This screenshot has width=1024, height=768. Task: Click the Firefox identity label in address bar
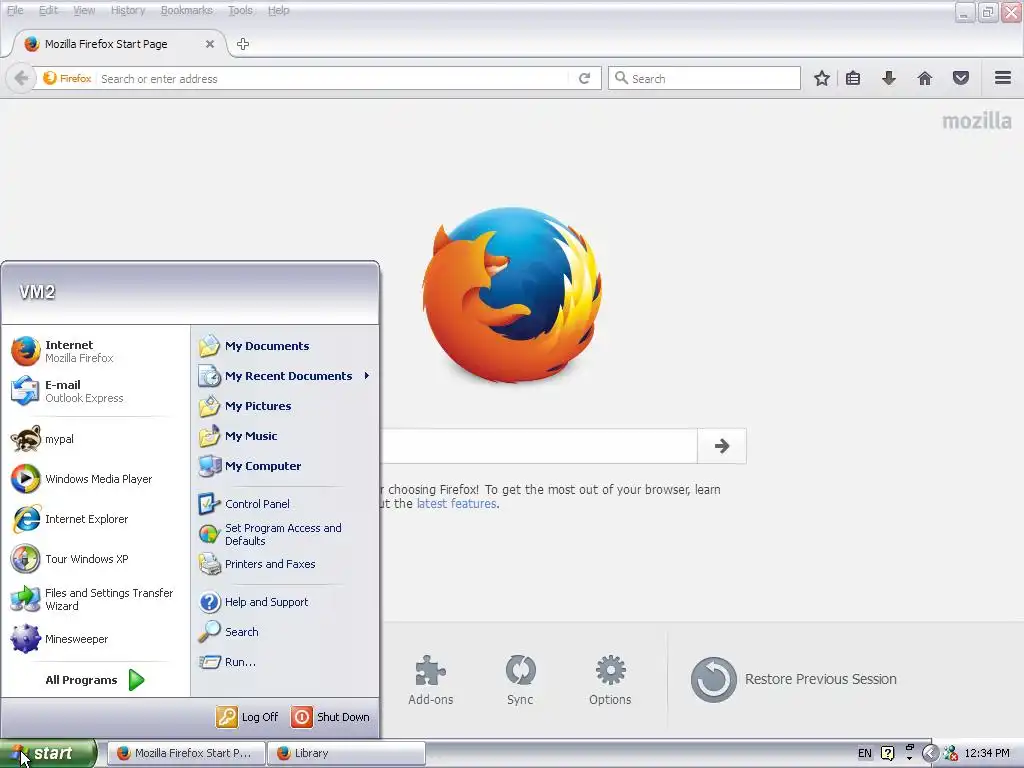[67, 78]
